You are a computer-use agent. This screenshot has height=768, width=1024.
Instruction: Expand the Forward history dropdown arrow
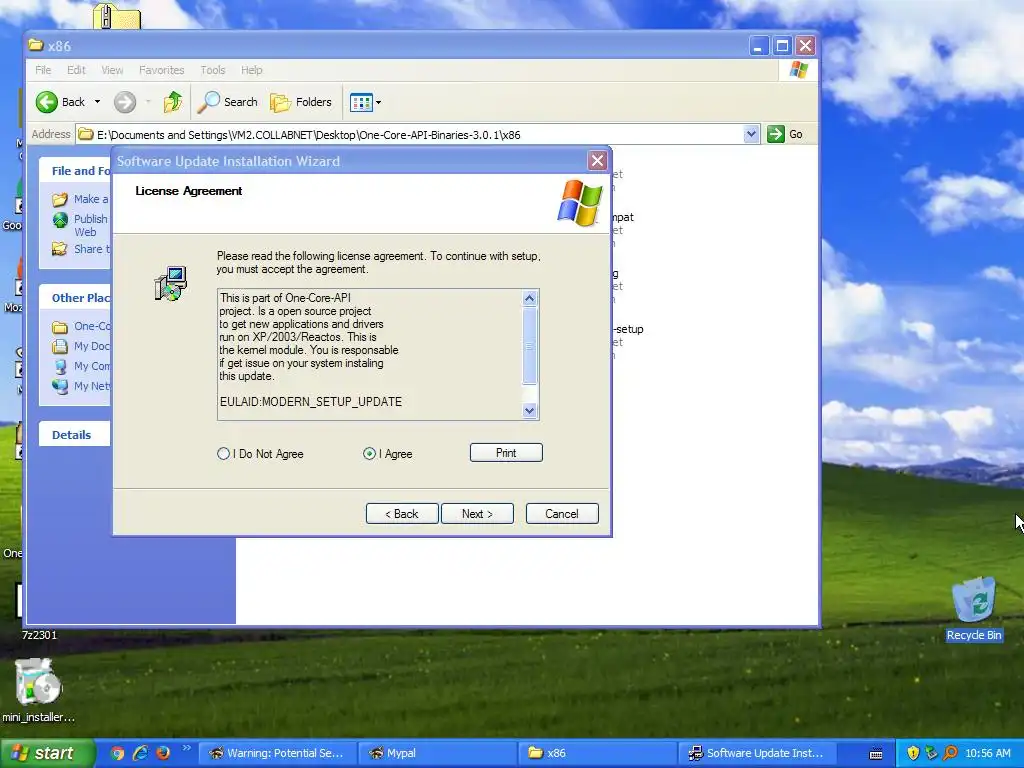click(148, 102)
